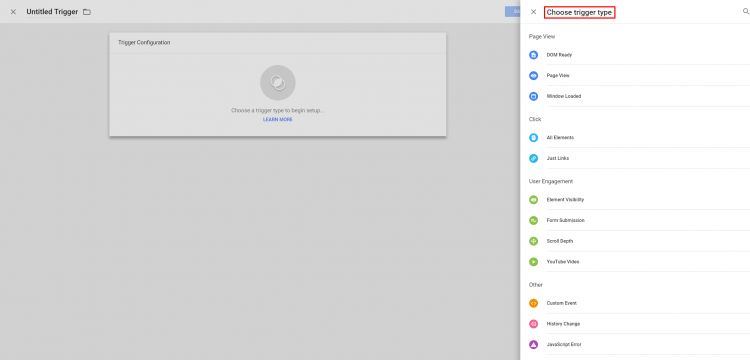Click the YouTube Video play icon
This screenshot has height=360, width=750.
click(x=533, y=262)
